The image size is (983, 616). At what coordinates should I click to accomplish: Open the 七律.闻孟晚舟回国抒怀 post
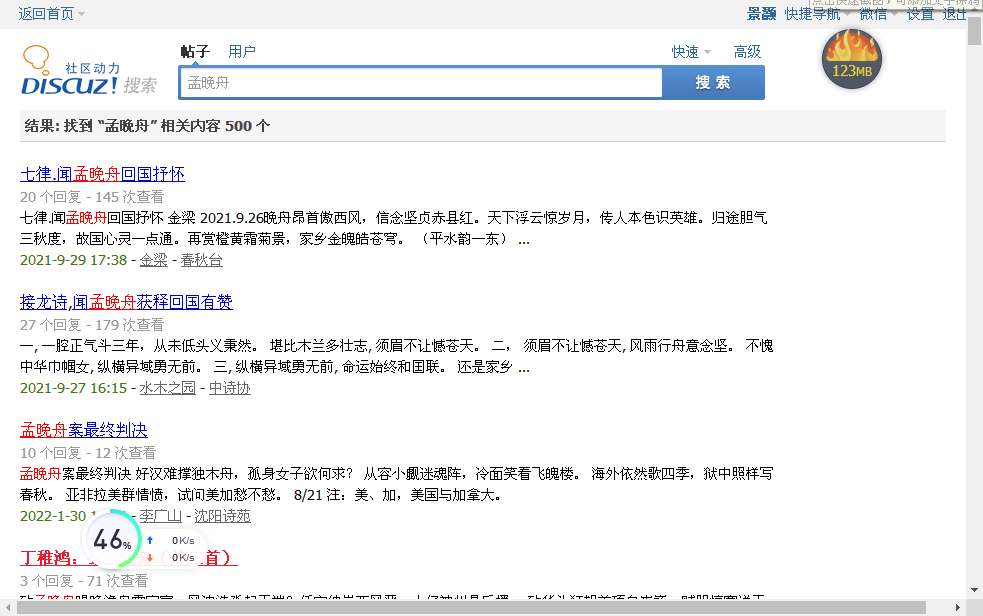pyautogui.click(x=102, y=174)
